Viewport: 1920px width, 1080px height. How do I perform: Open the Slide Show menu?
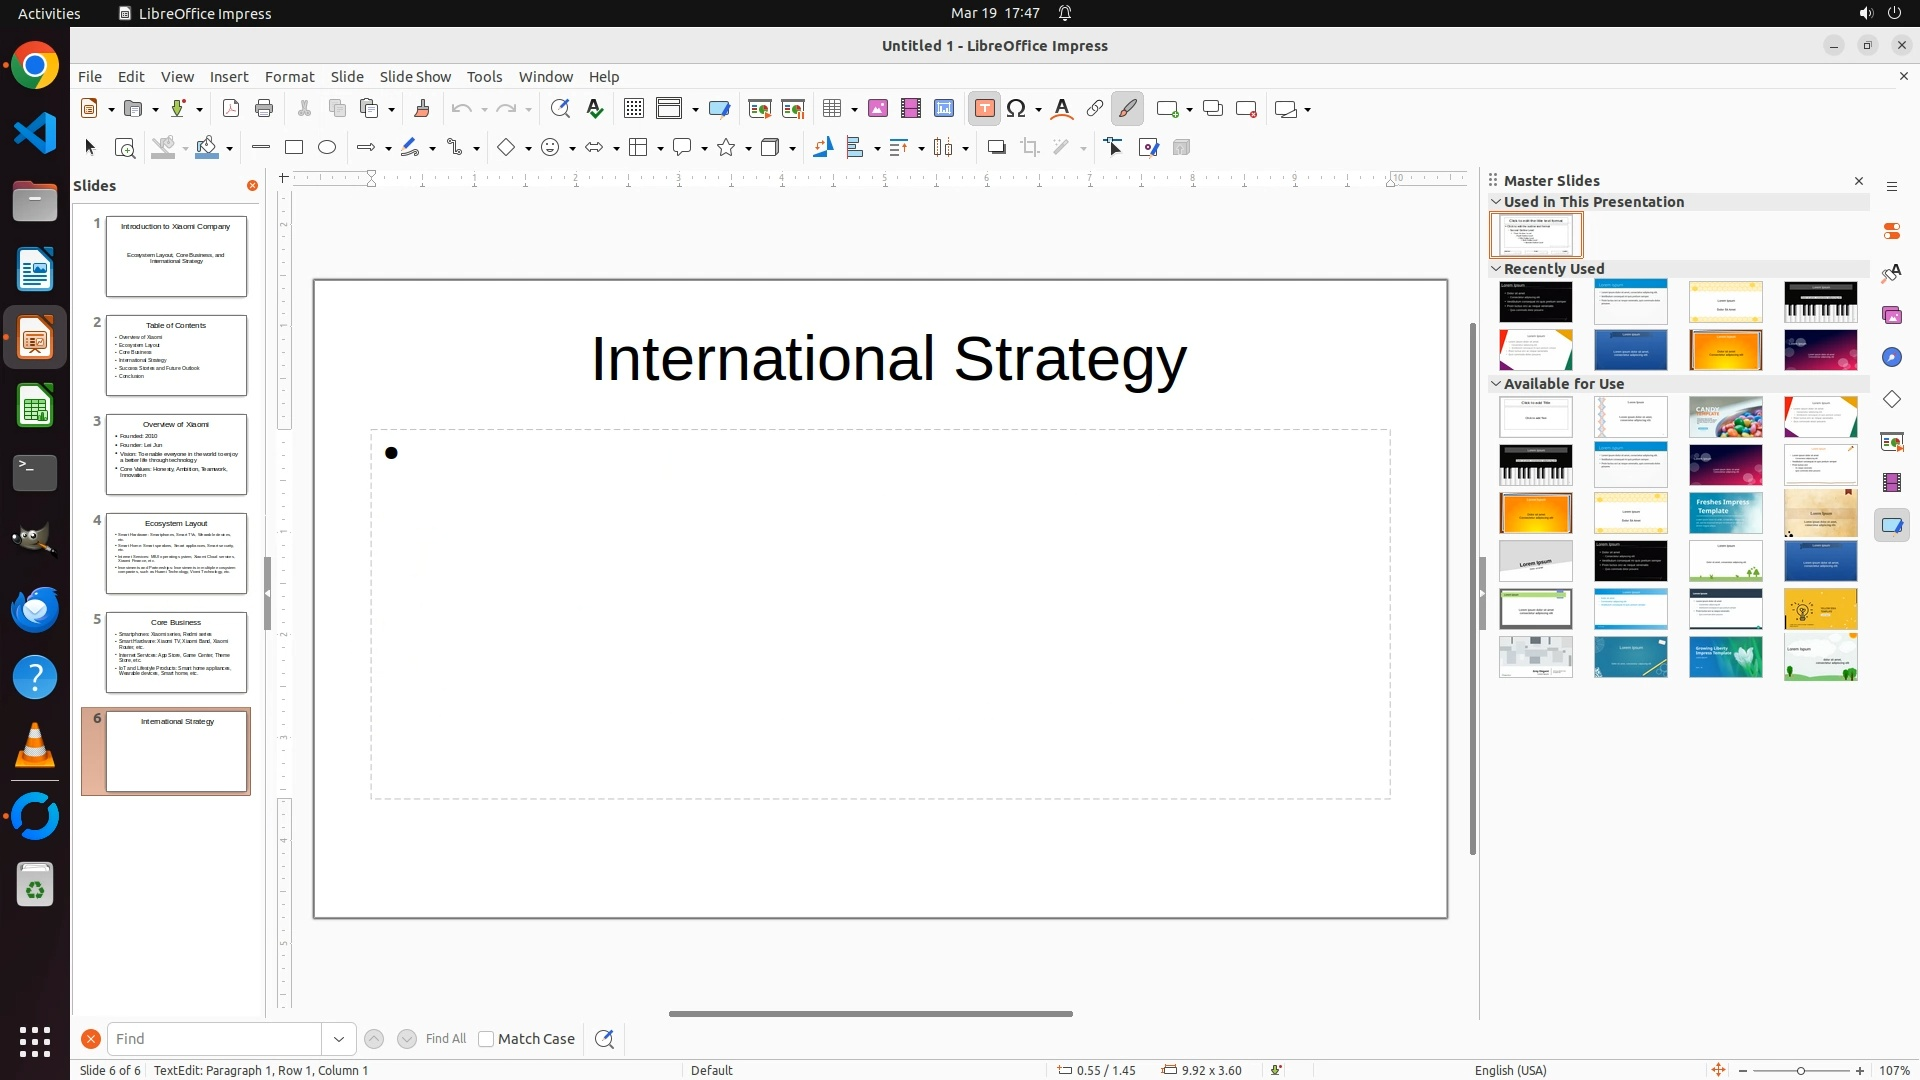click(415, 77)
